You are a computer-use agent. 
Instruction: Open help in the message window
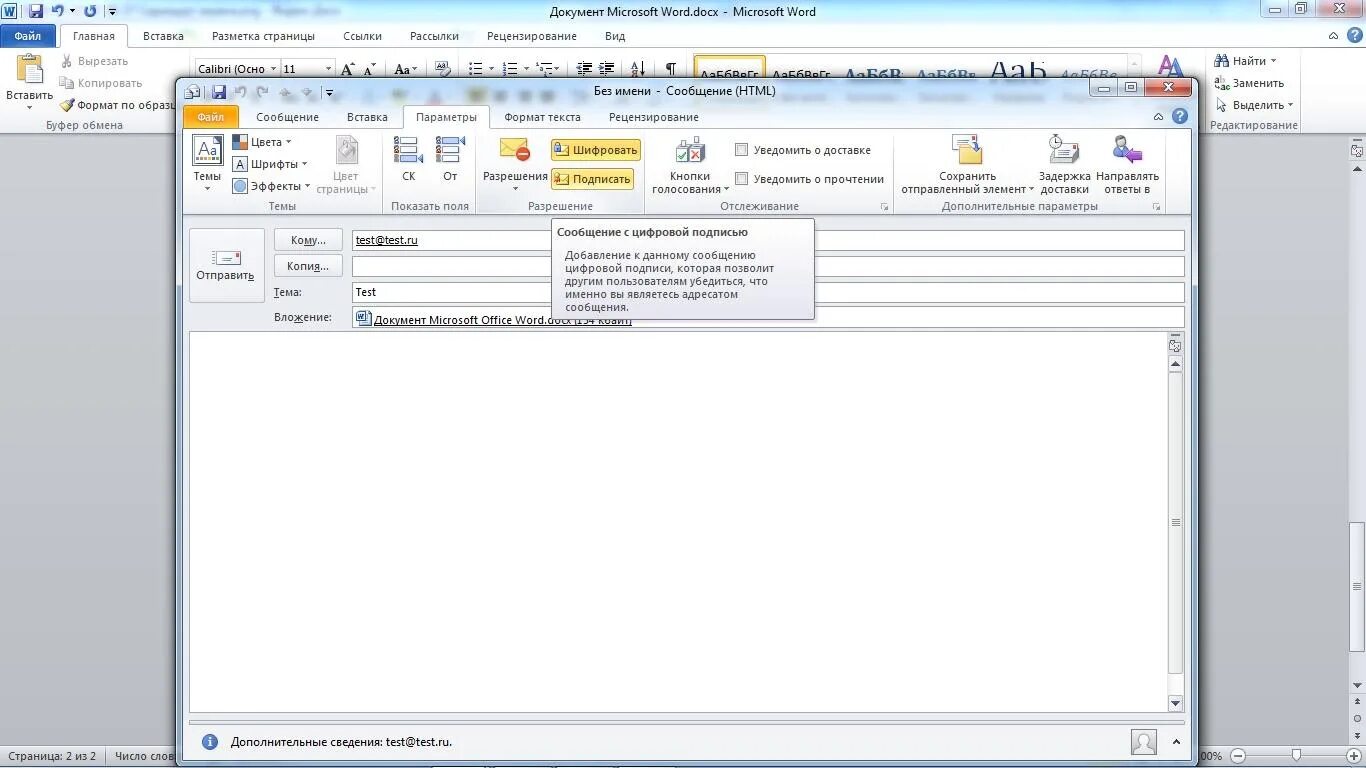pos(1180,116)
